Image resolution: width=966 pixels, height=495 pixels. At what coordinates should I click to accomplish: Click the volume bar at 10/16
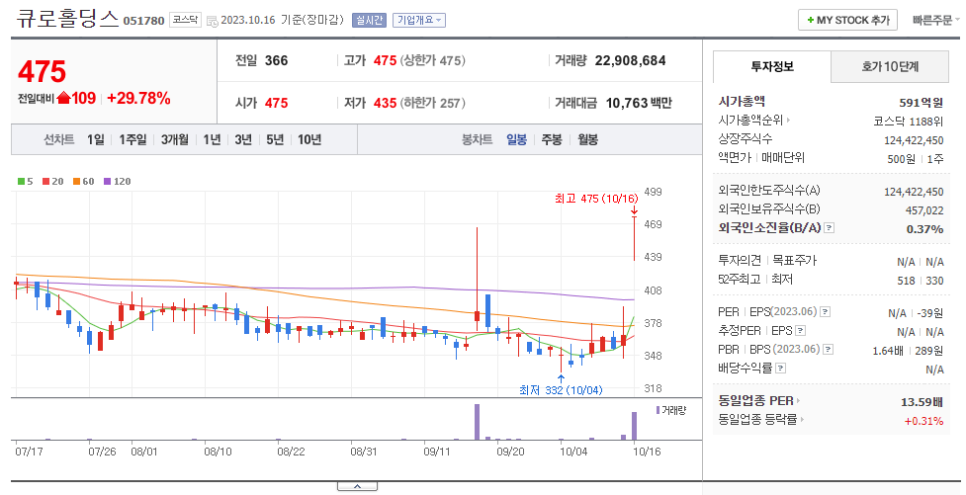(634, 425)
